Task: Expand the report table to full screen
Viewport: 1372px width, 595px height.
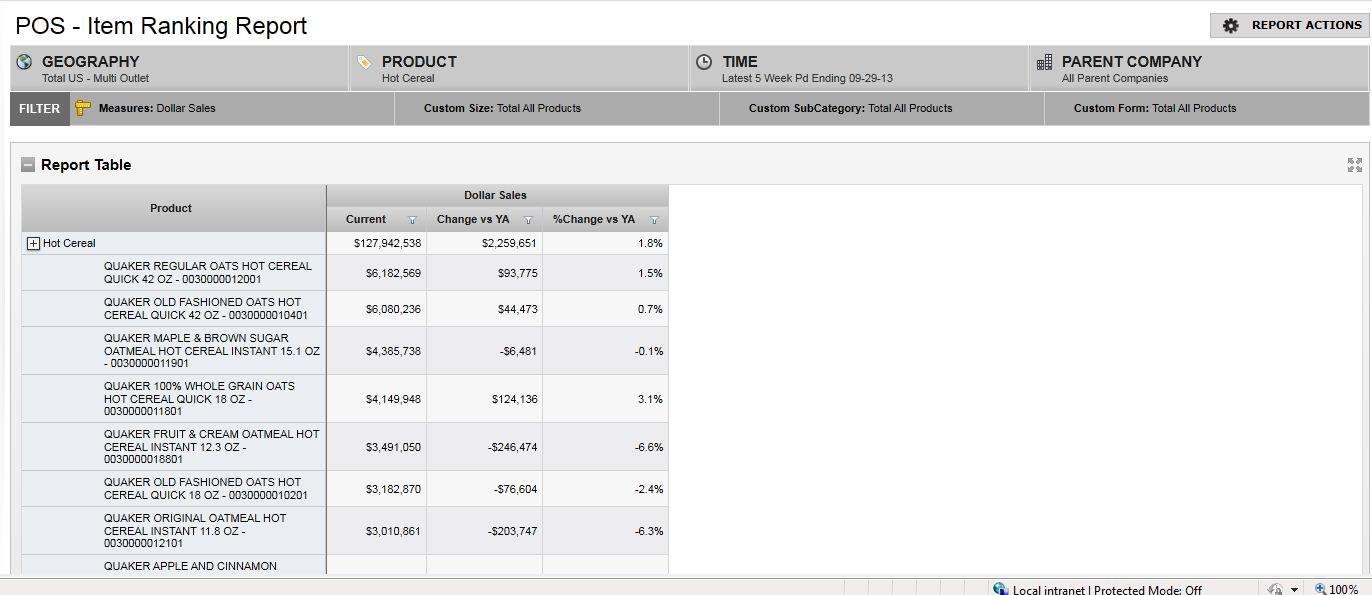Action: pyautogui.click(x=1354, y=165)
